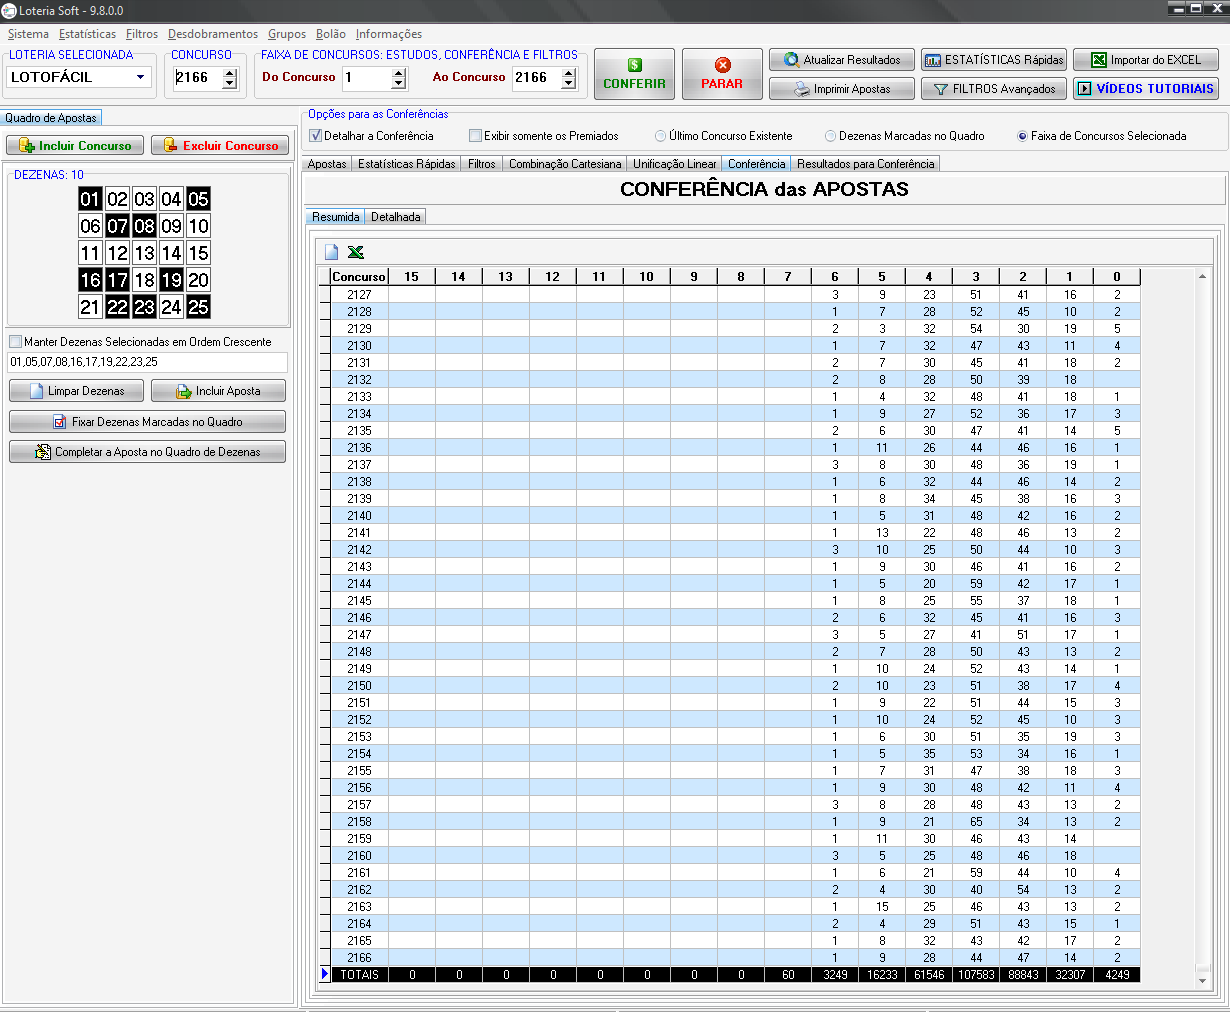Viewport: 1230px width, 1012px height.
Task: Toggle dezena 20 in the number grid
Action: 199,280
